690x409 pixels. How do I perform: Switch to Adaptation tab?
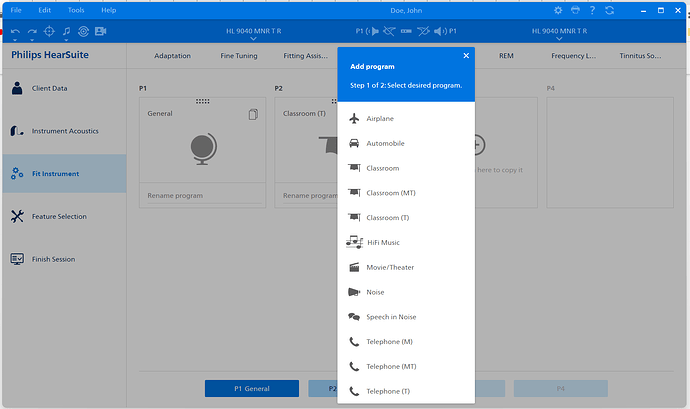click(172, 55)
